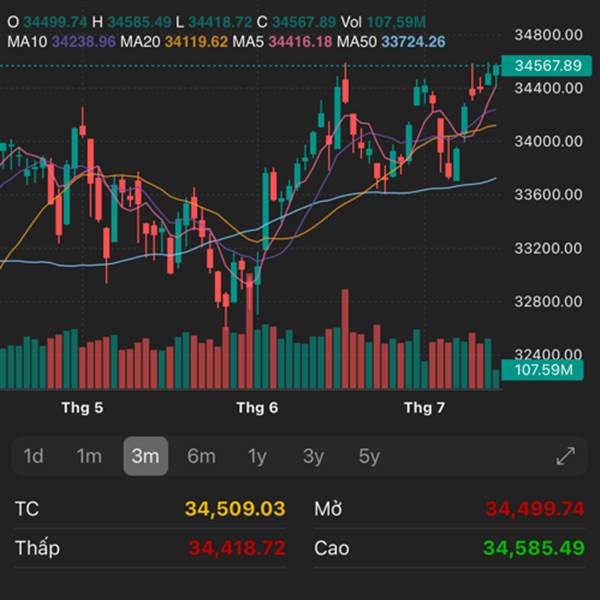Click the 34000.00 price axis label
The height and width of the screenshot is (600, 600).
[x=549, y=142]
